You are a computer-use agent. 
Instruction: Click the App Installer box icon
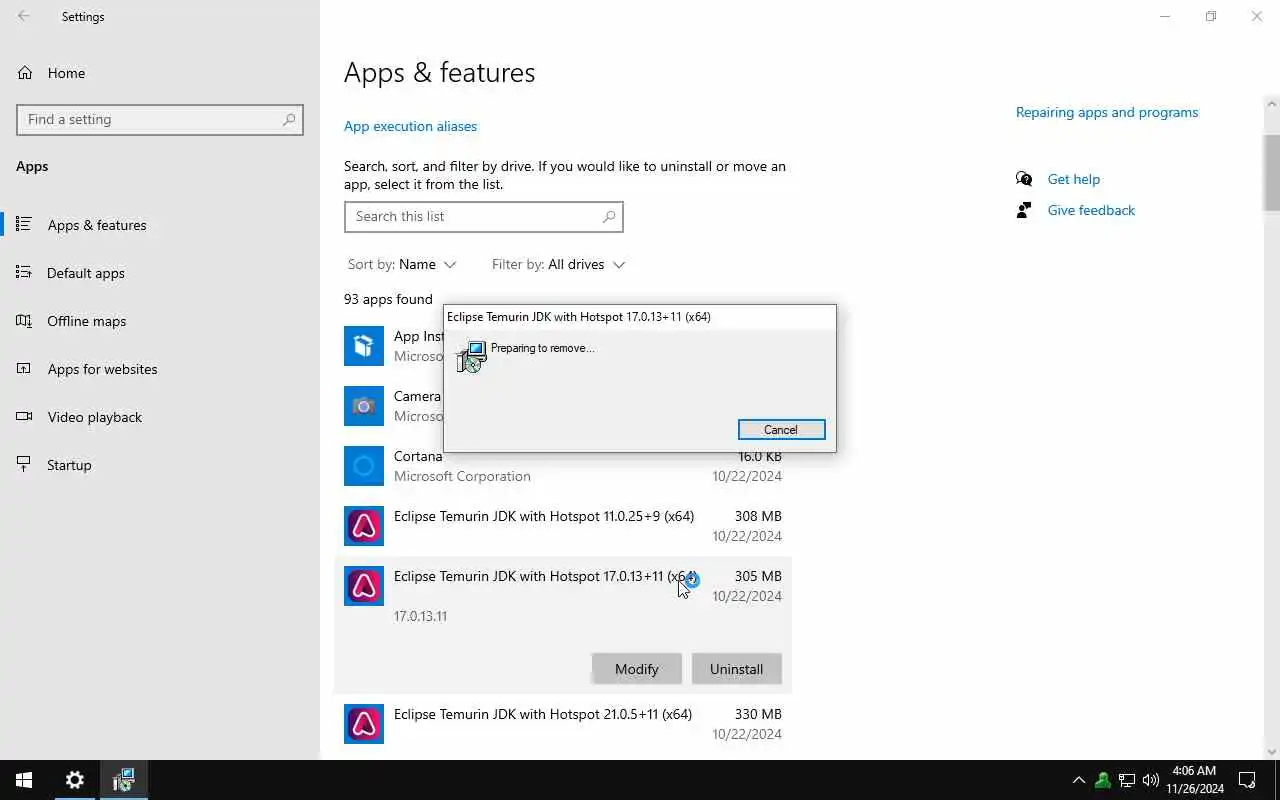[364, 346]
